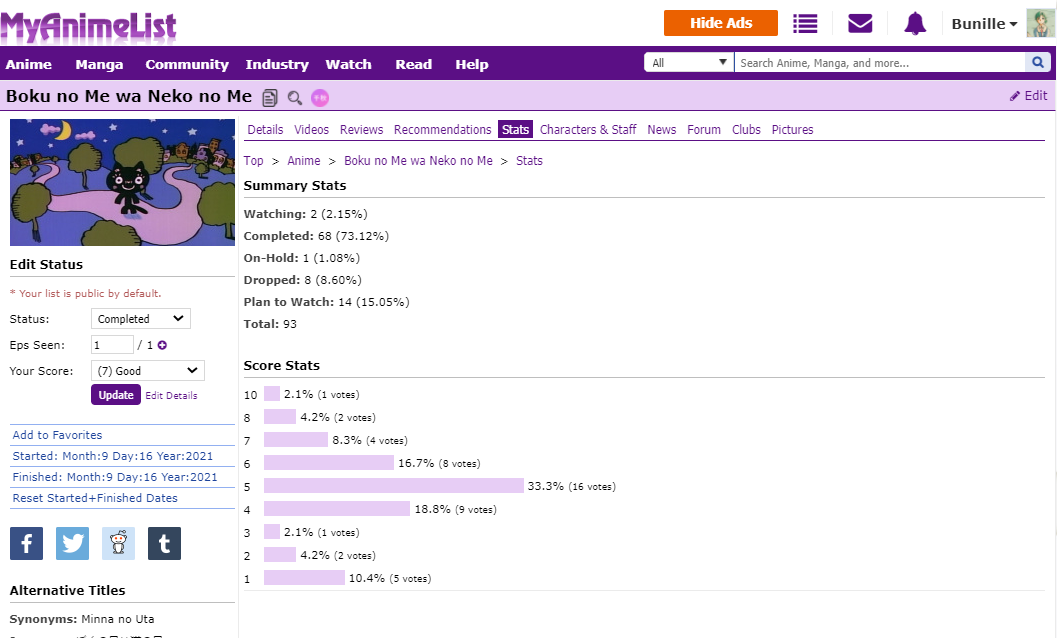Open notifications bell icon
This screenshot has height=638, width=1057.
click(x=914, y=23)
